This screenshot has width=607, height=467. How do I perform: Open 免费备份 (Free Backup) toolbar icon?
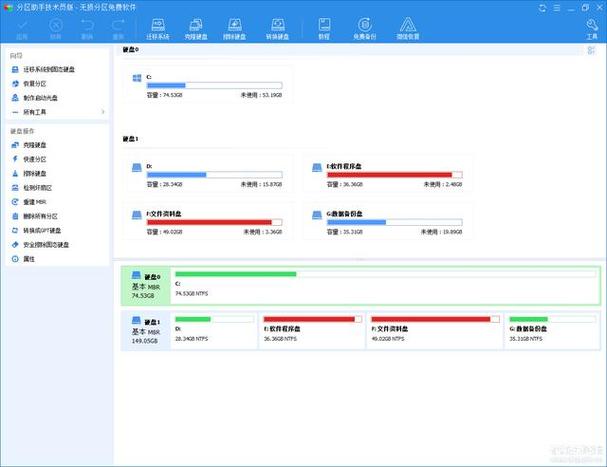(364, 29)
